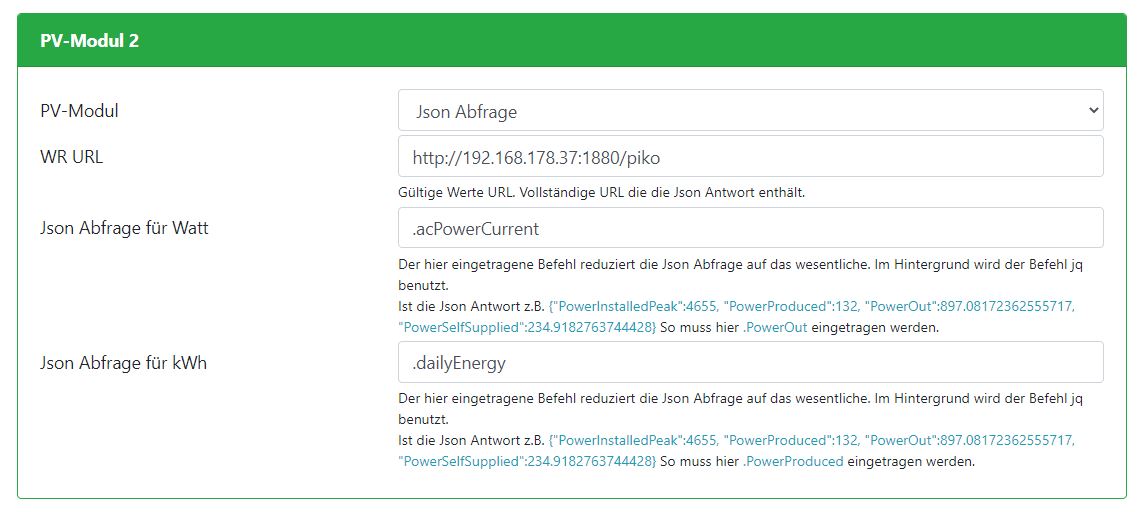The height and width of the screenshot is (512, 1139).
Task: Click the Gültige Werte URL help text
Action: click(601, 192)
